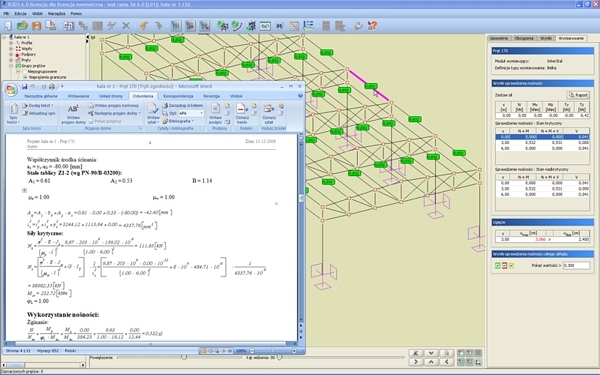Expand the Węzły tree node
The height and width of the screenshot is (375, 600).
point(11,49)
